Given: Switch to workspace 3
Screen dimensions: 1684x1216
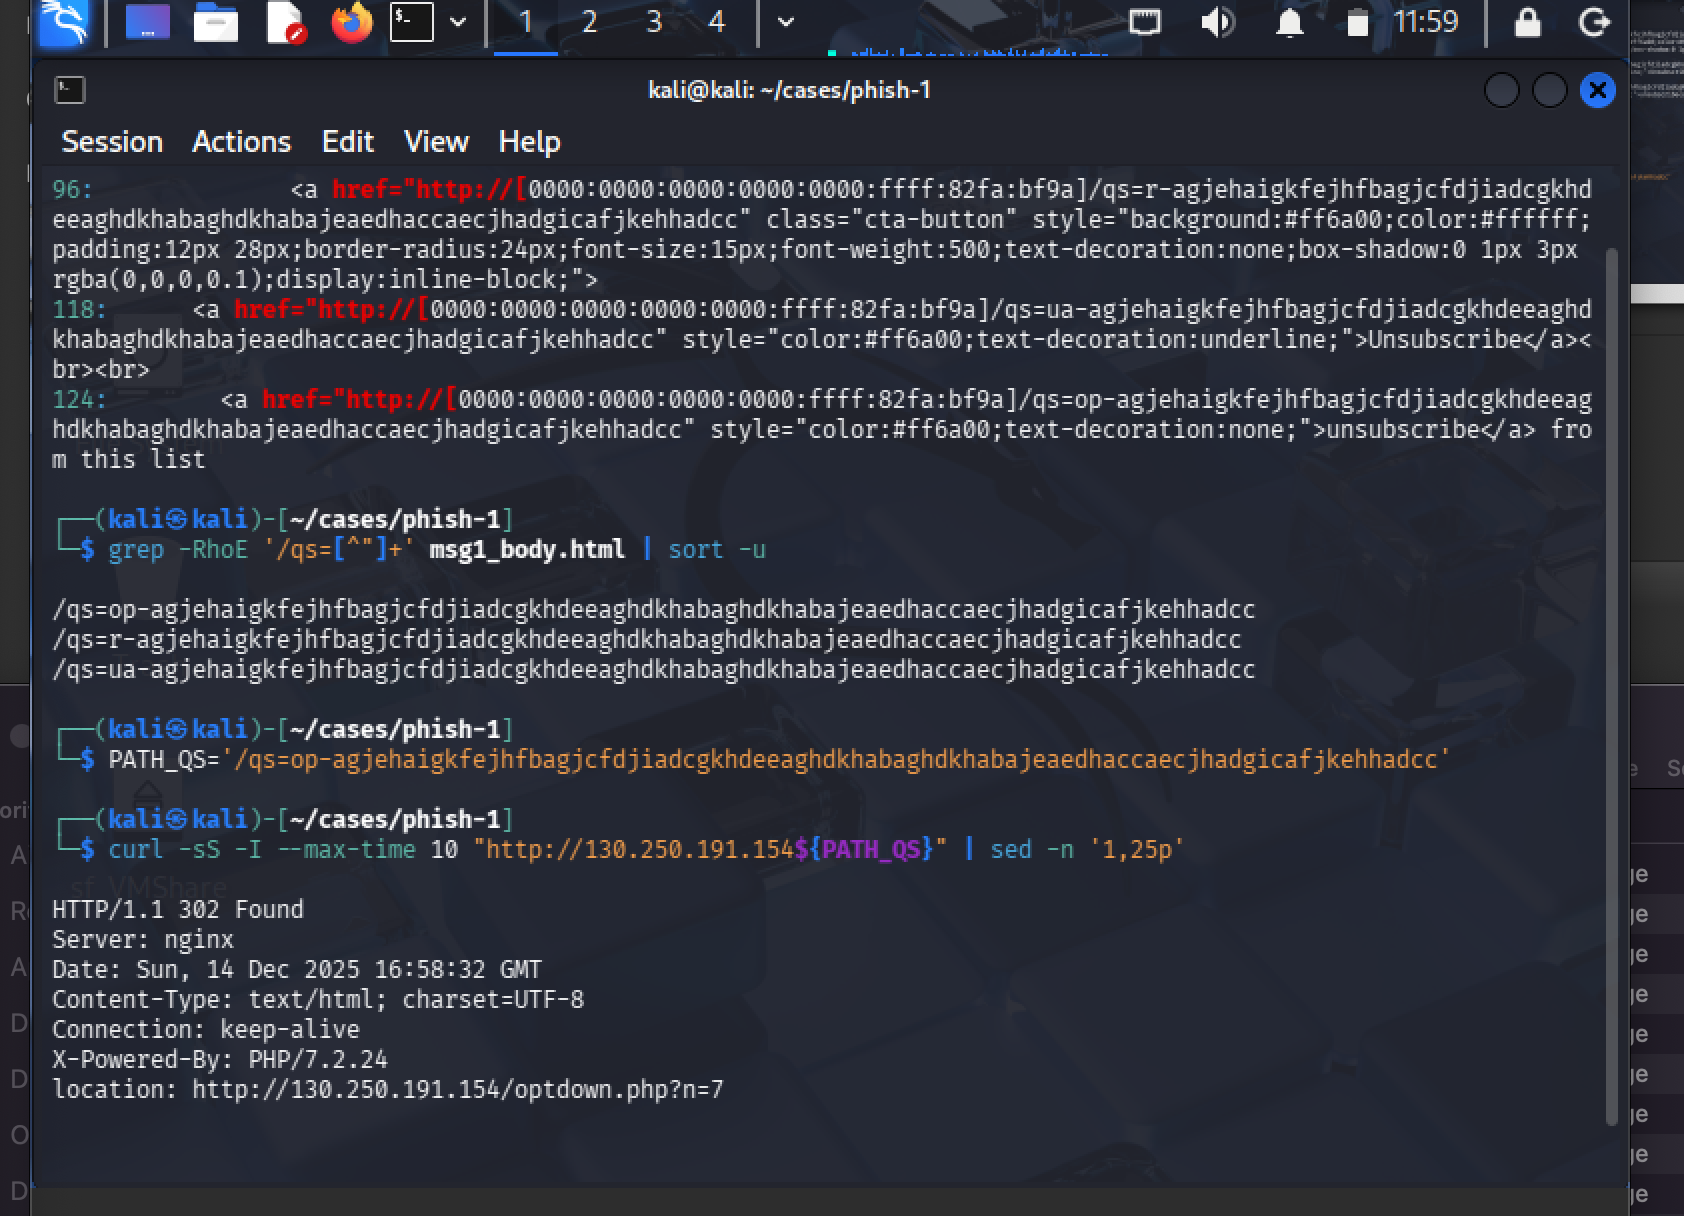Looking at the screenshot, I should click(654, 22).
